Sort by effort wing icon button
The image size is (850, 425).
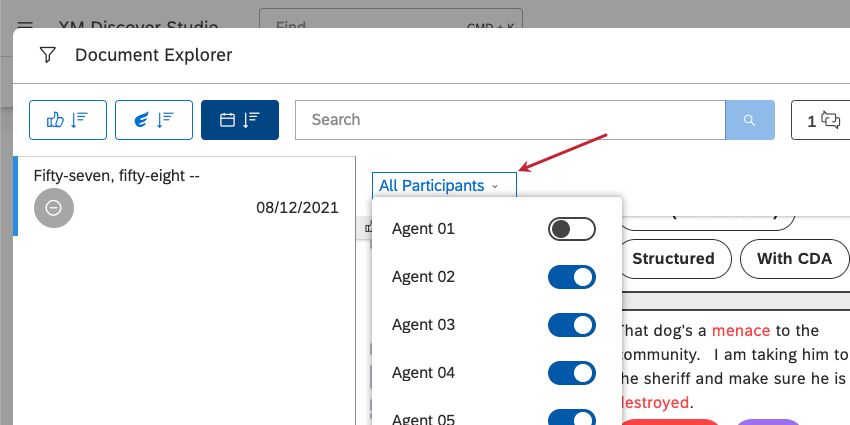[x=154, y=120]
